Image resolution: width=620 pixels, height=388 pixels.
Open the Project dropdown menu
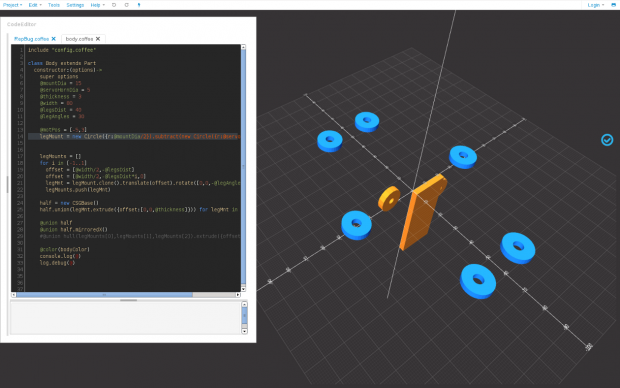[x=12, y=5]
